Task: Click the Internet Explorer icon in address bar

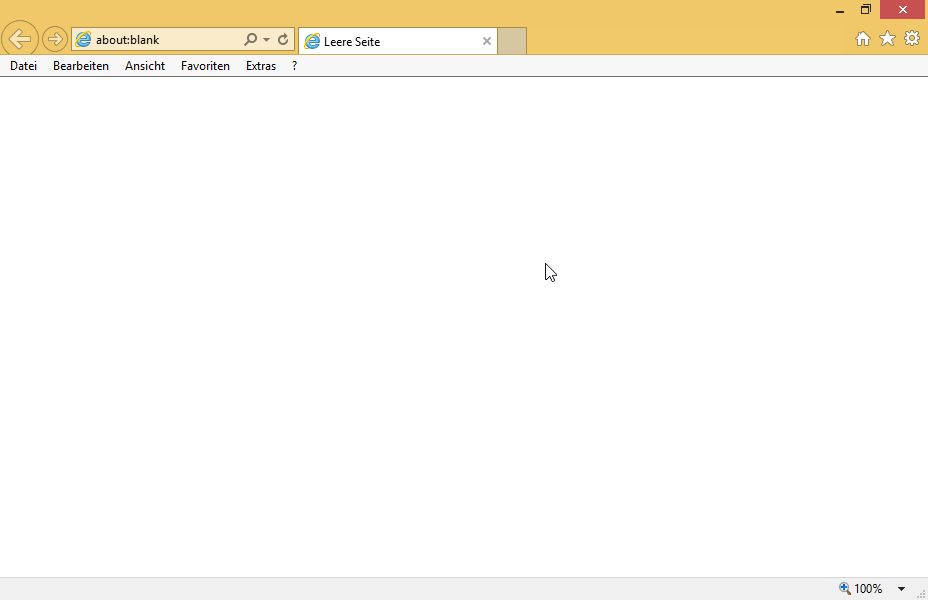Action: pyautogui.click(x=83, y=40)
